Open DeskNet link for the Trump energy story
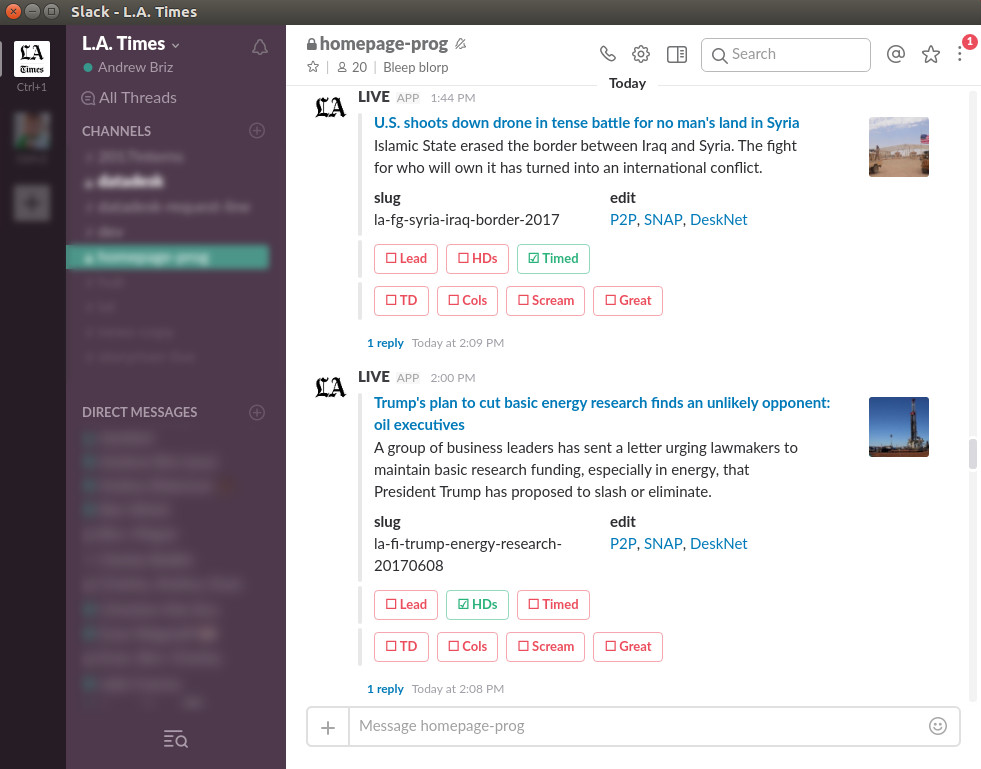Image resolution: width=981 pixels, height=769 pixels. [719, 544]
